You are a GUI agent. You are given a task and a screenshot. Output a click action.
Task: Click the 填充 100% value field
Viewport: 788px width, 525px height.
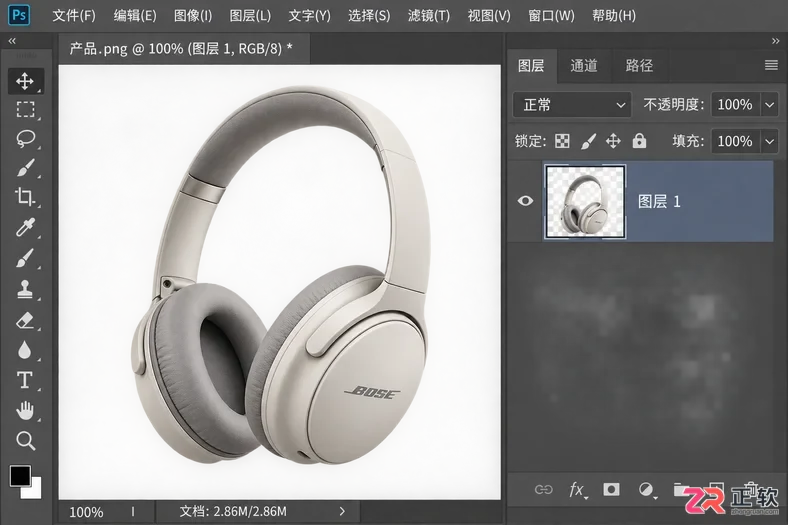coord(735,141)
